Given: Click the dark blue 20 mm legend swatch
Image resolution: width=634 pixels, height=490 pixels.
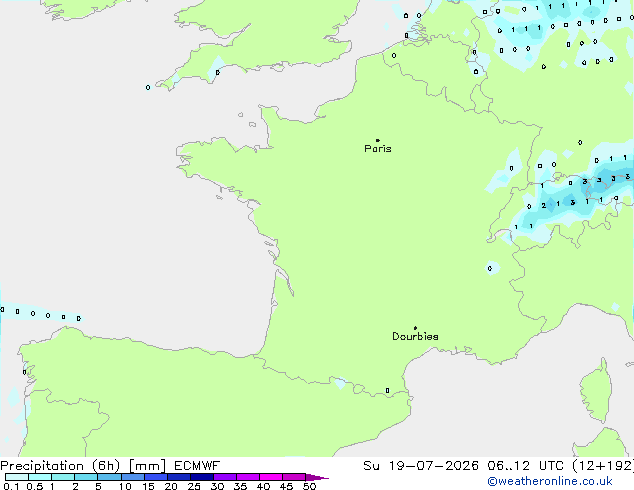Looking at the screenshot, I should click(179, 477).
